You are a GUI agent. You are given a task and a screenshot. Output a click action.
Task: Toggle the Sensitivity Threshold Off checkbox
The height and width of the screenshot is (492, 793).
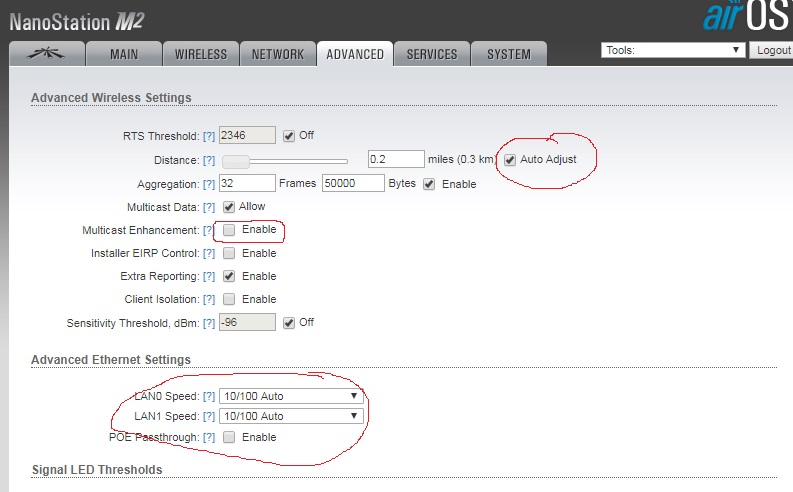coord(289,323)
